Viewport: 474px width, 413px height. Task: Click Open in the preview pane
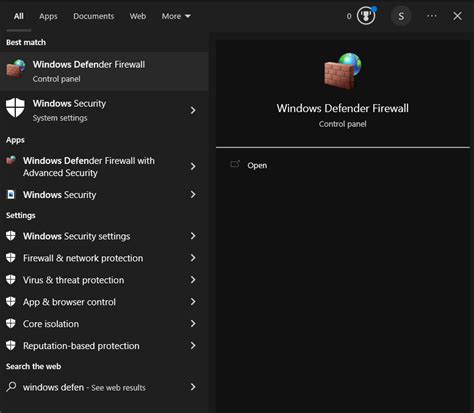(257, 165)
